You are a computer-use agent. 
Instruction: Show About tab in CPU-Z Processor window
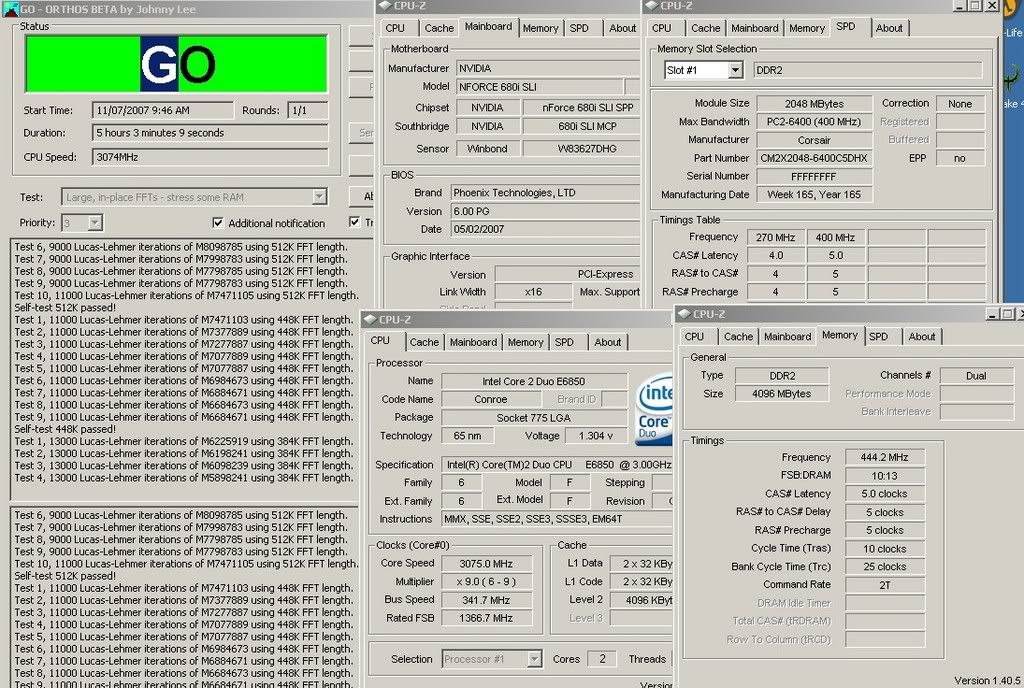coord(607,342)
